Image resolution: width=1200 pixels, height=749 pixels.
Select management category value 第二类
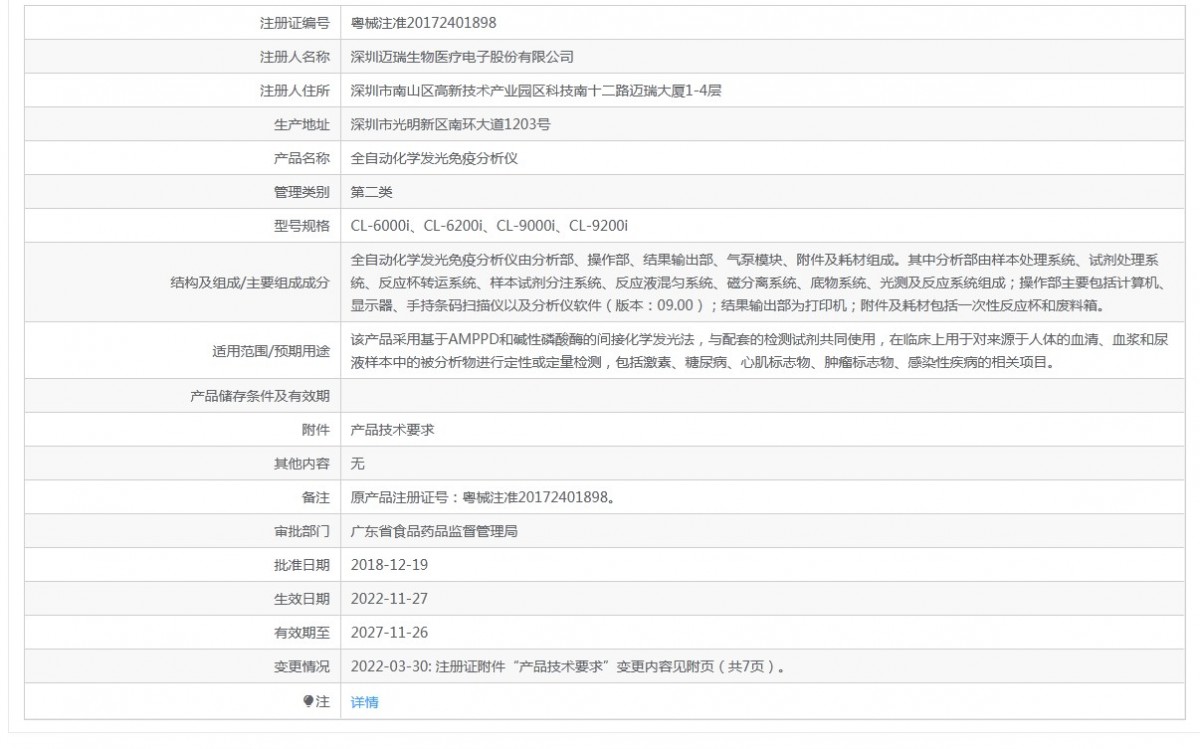point(372,192)
